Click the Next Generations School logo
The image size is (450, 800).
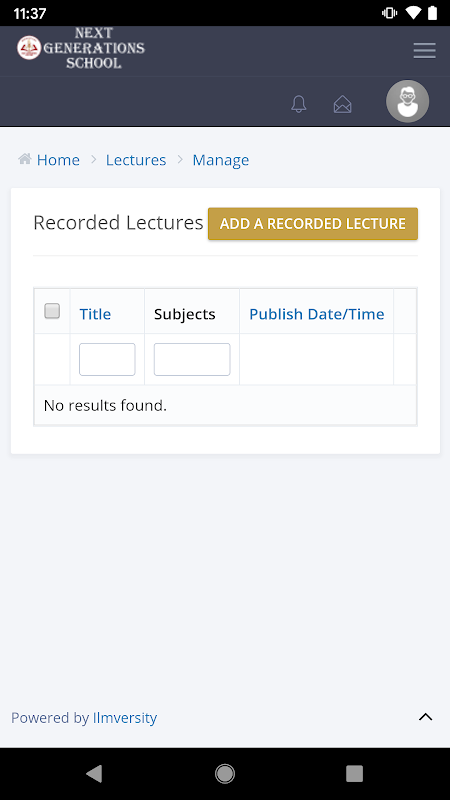[x=81, y=48]
